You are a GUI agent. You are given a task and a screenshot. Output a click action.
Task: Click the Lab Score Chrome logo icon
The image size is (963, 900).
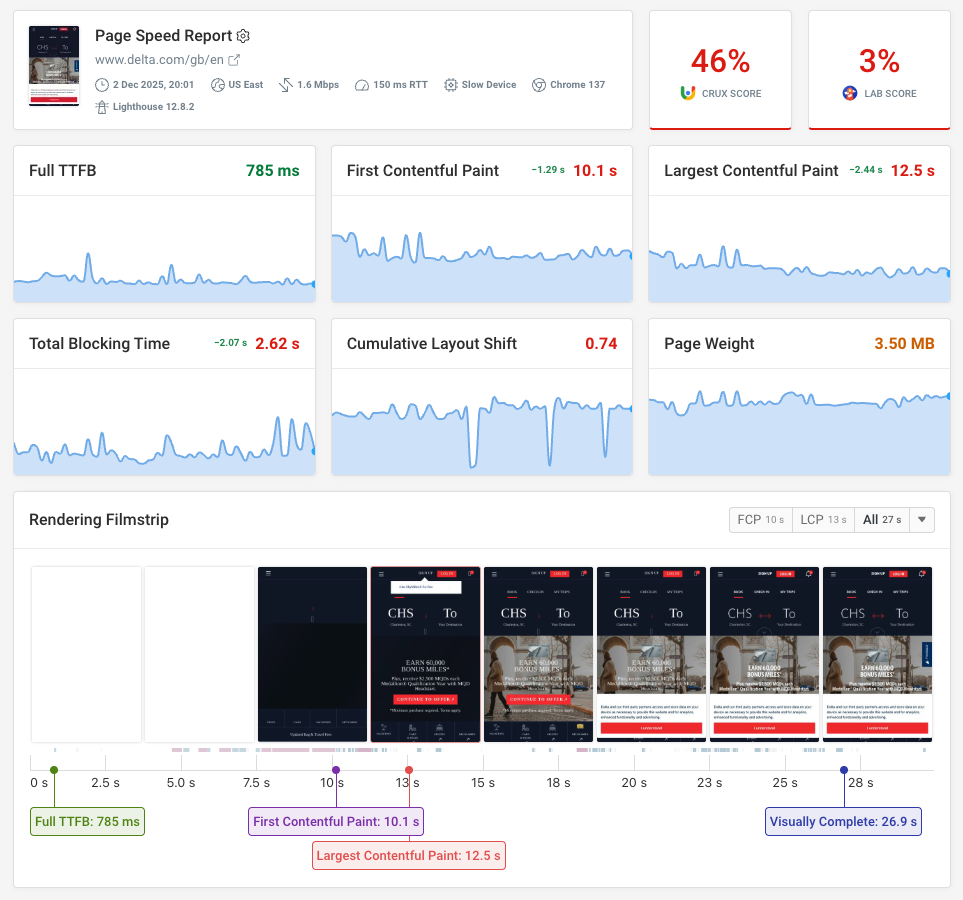coord(848,93)
